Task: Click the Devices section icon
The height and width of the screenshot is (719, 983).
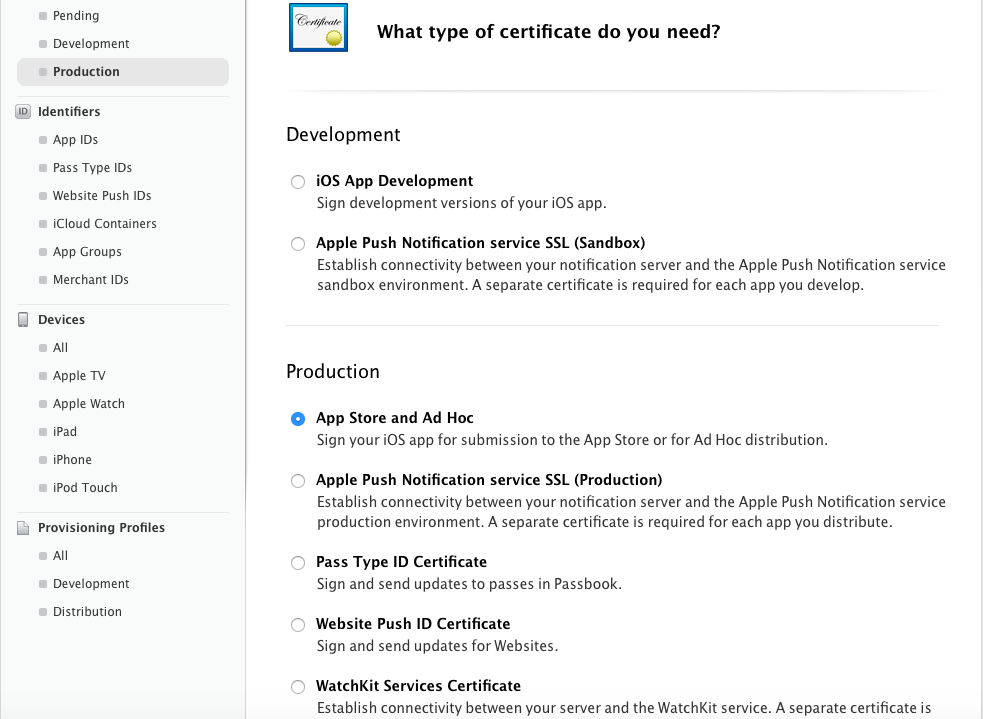Action: (x=23, y=320)
